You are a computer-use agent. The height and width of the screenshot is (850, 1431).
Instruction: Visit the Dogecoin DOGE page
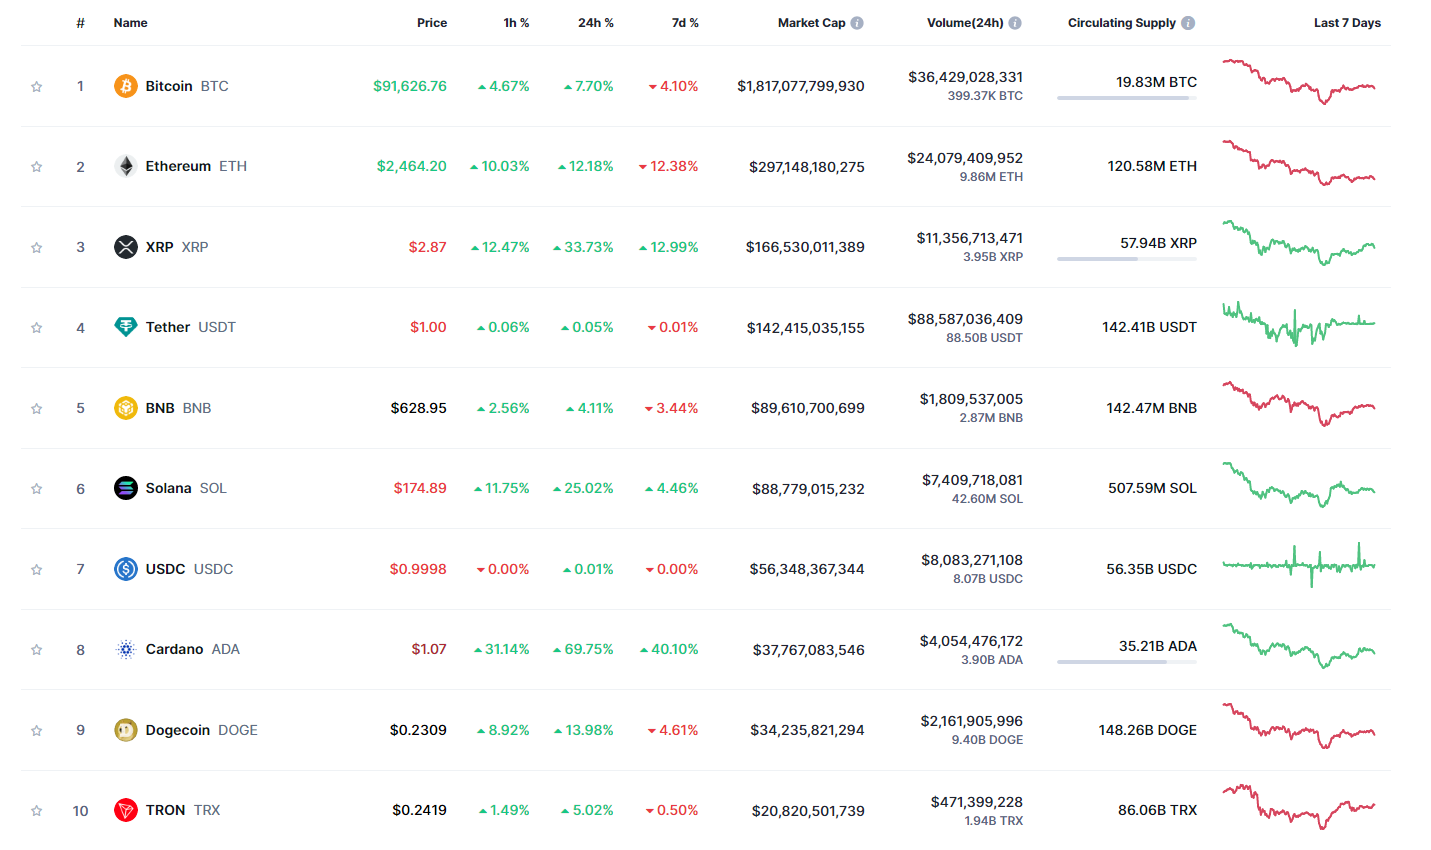pos(202,730)
